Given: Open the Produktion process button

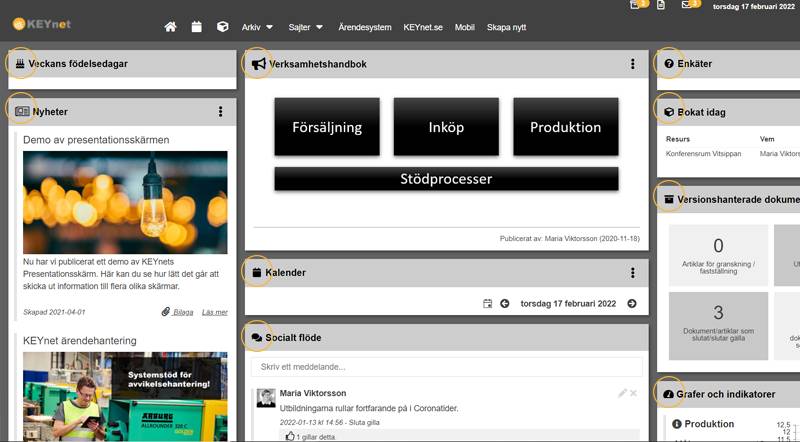Looking at the screenshot, I should click(x=566, y=127).
